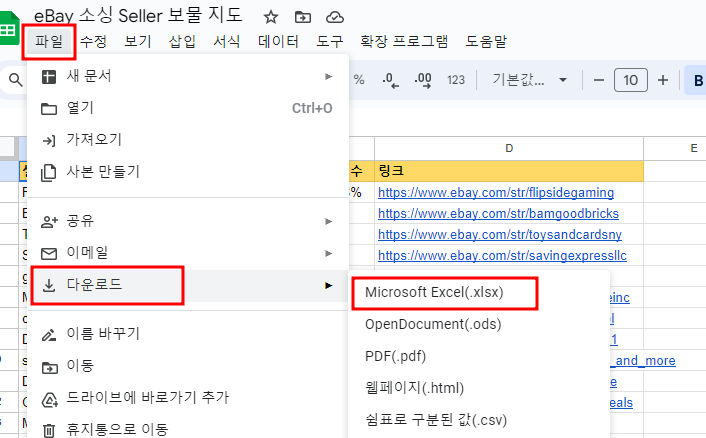Select 공유 menu entry
The width and height of the screenshot is (706, 438).
[x=188, y=221]
